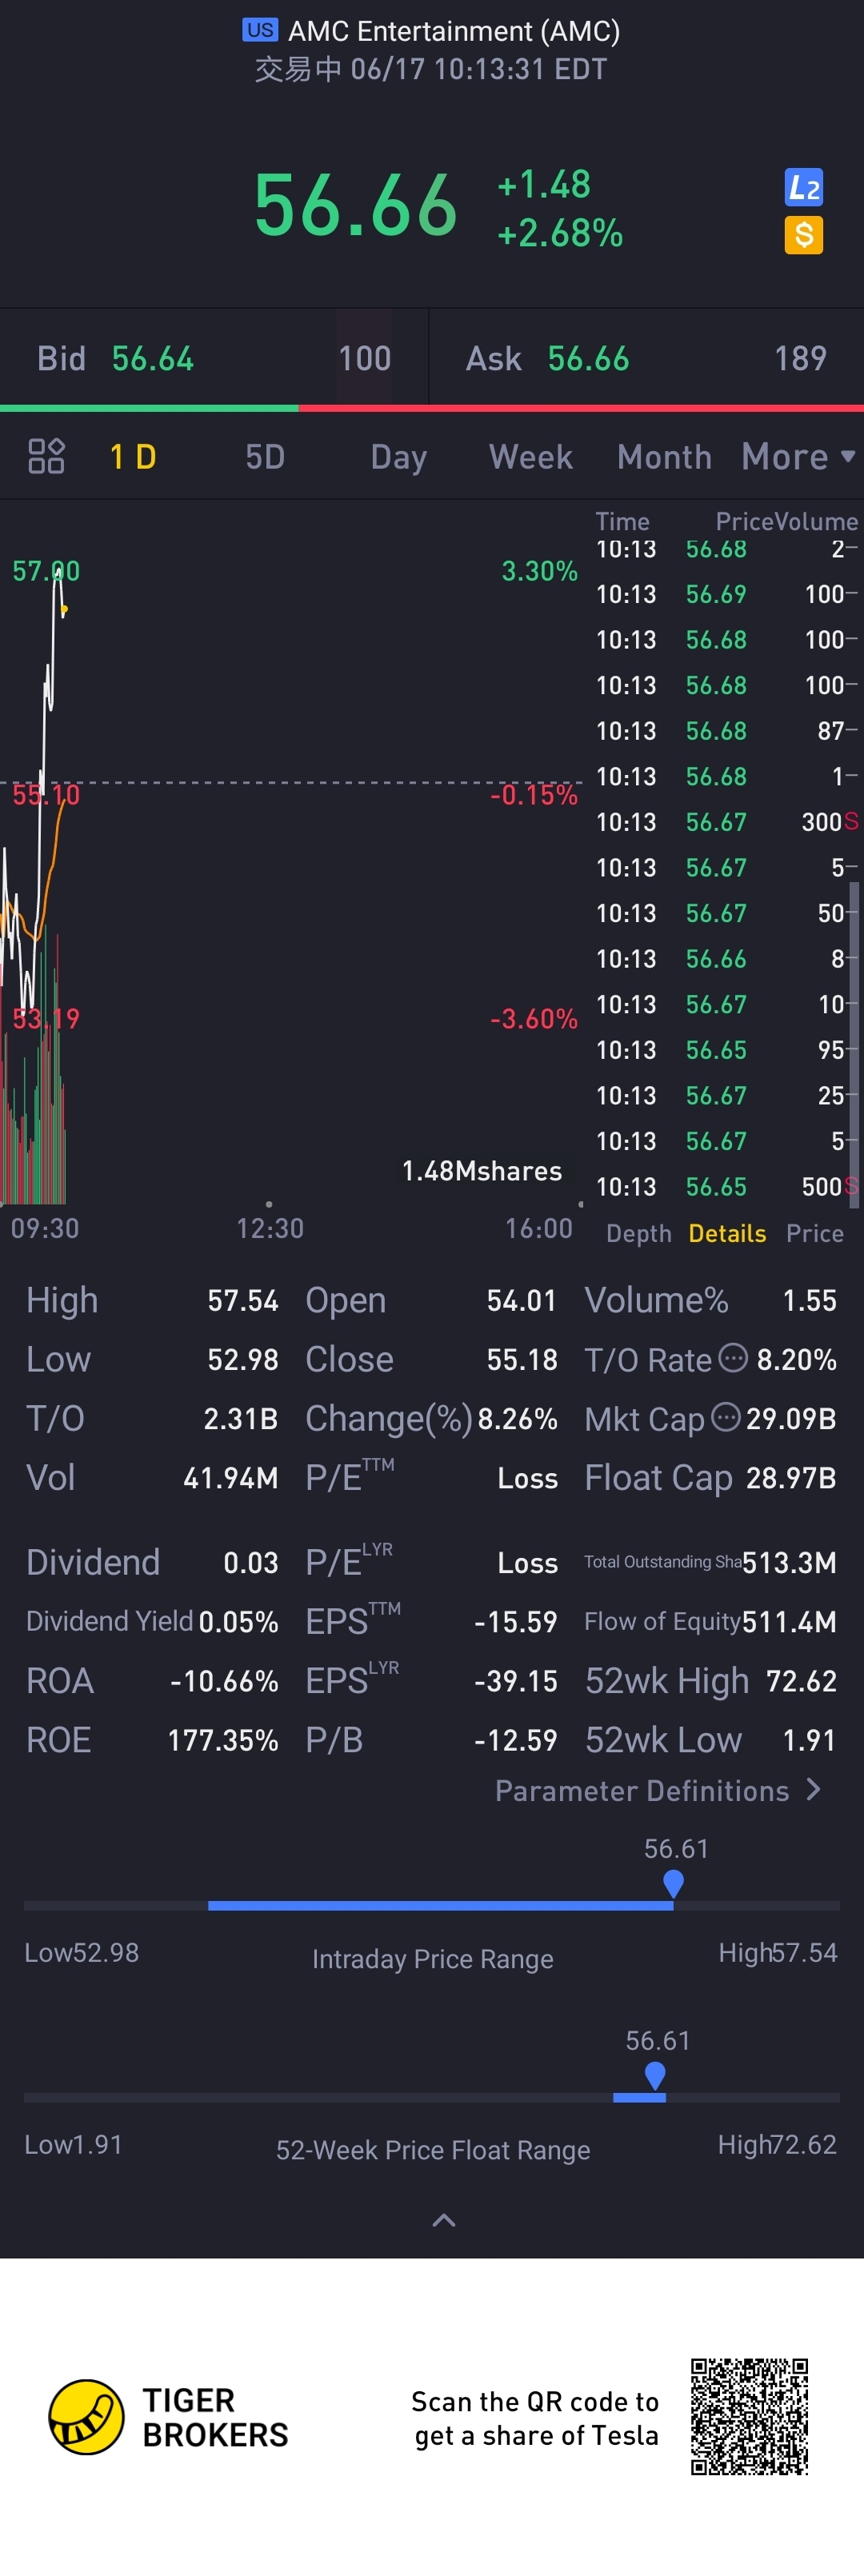Tap the T/O 2.31B value
Image resolution: width=864 pixels, height=2576 pixels.
pos(241,1419)
